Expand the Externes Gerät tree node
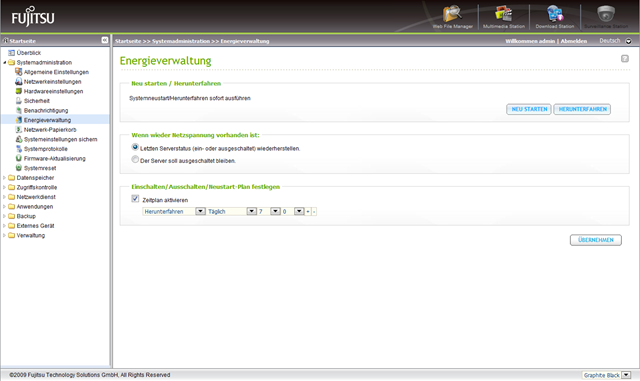The width and height of the screenshot is (640, 381). coord(4,225)
